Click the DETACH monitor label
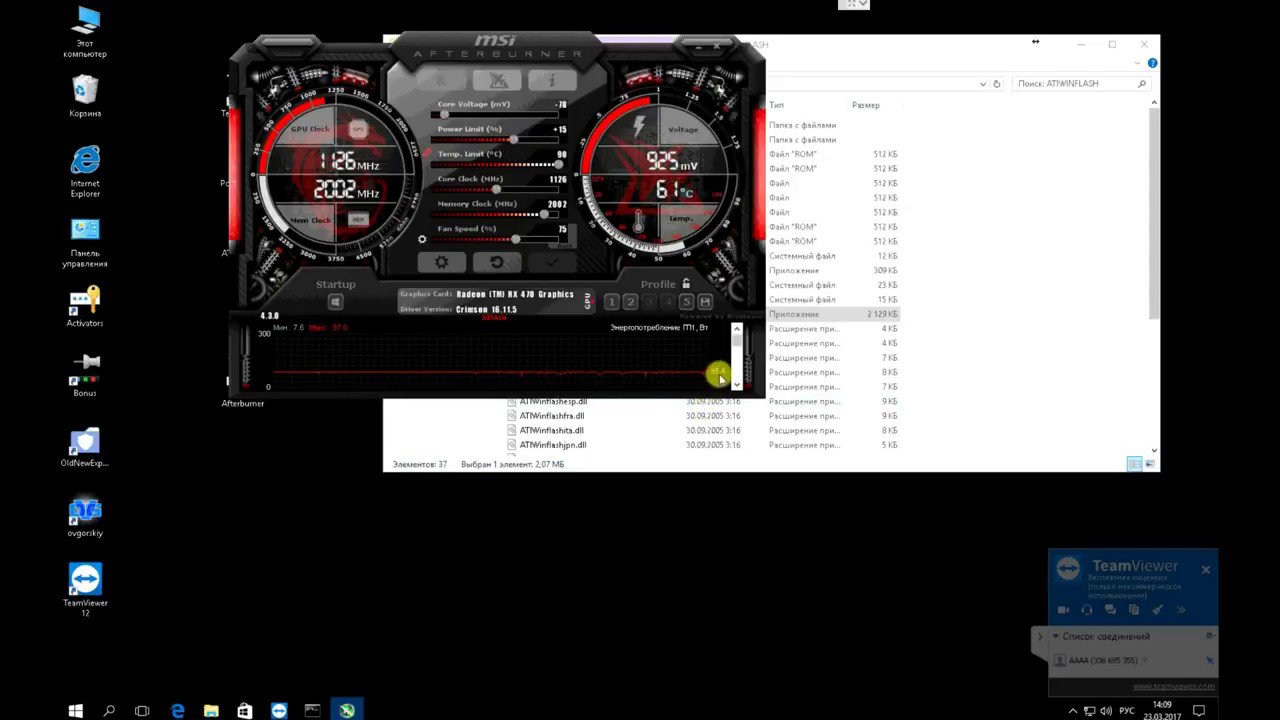Viewport: 1280px width, 720px height. click(495, 318)
